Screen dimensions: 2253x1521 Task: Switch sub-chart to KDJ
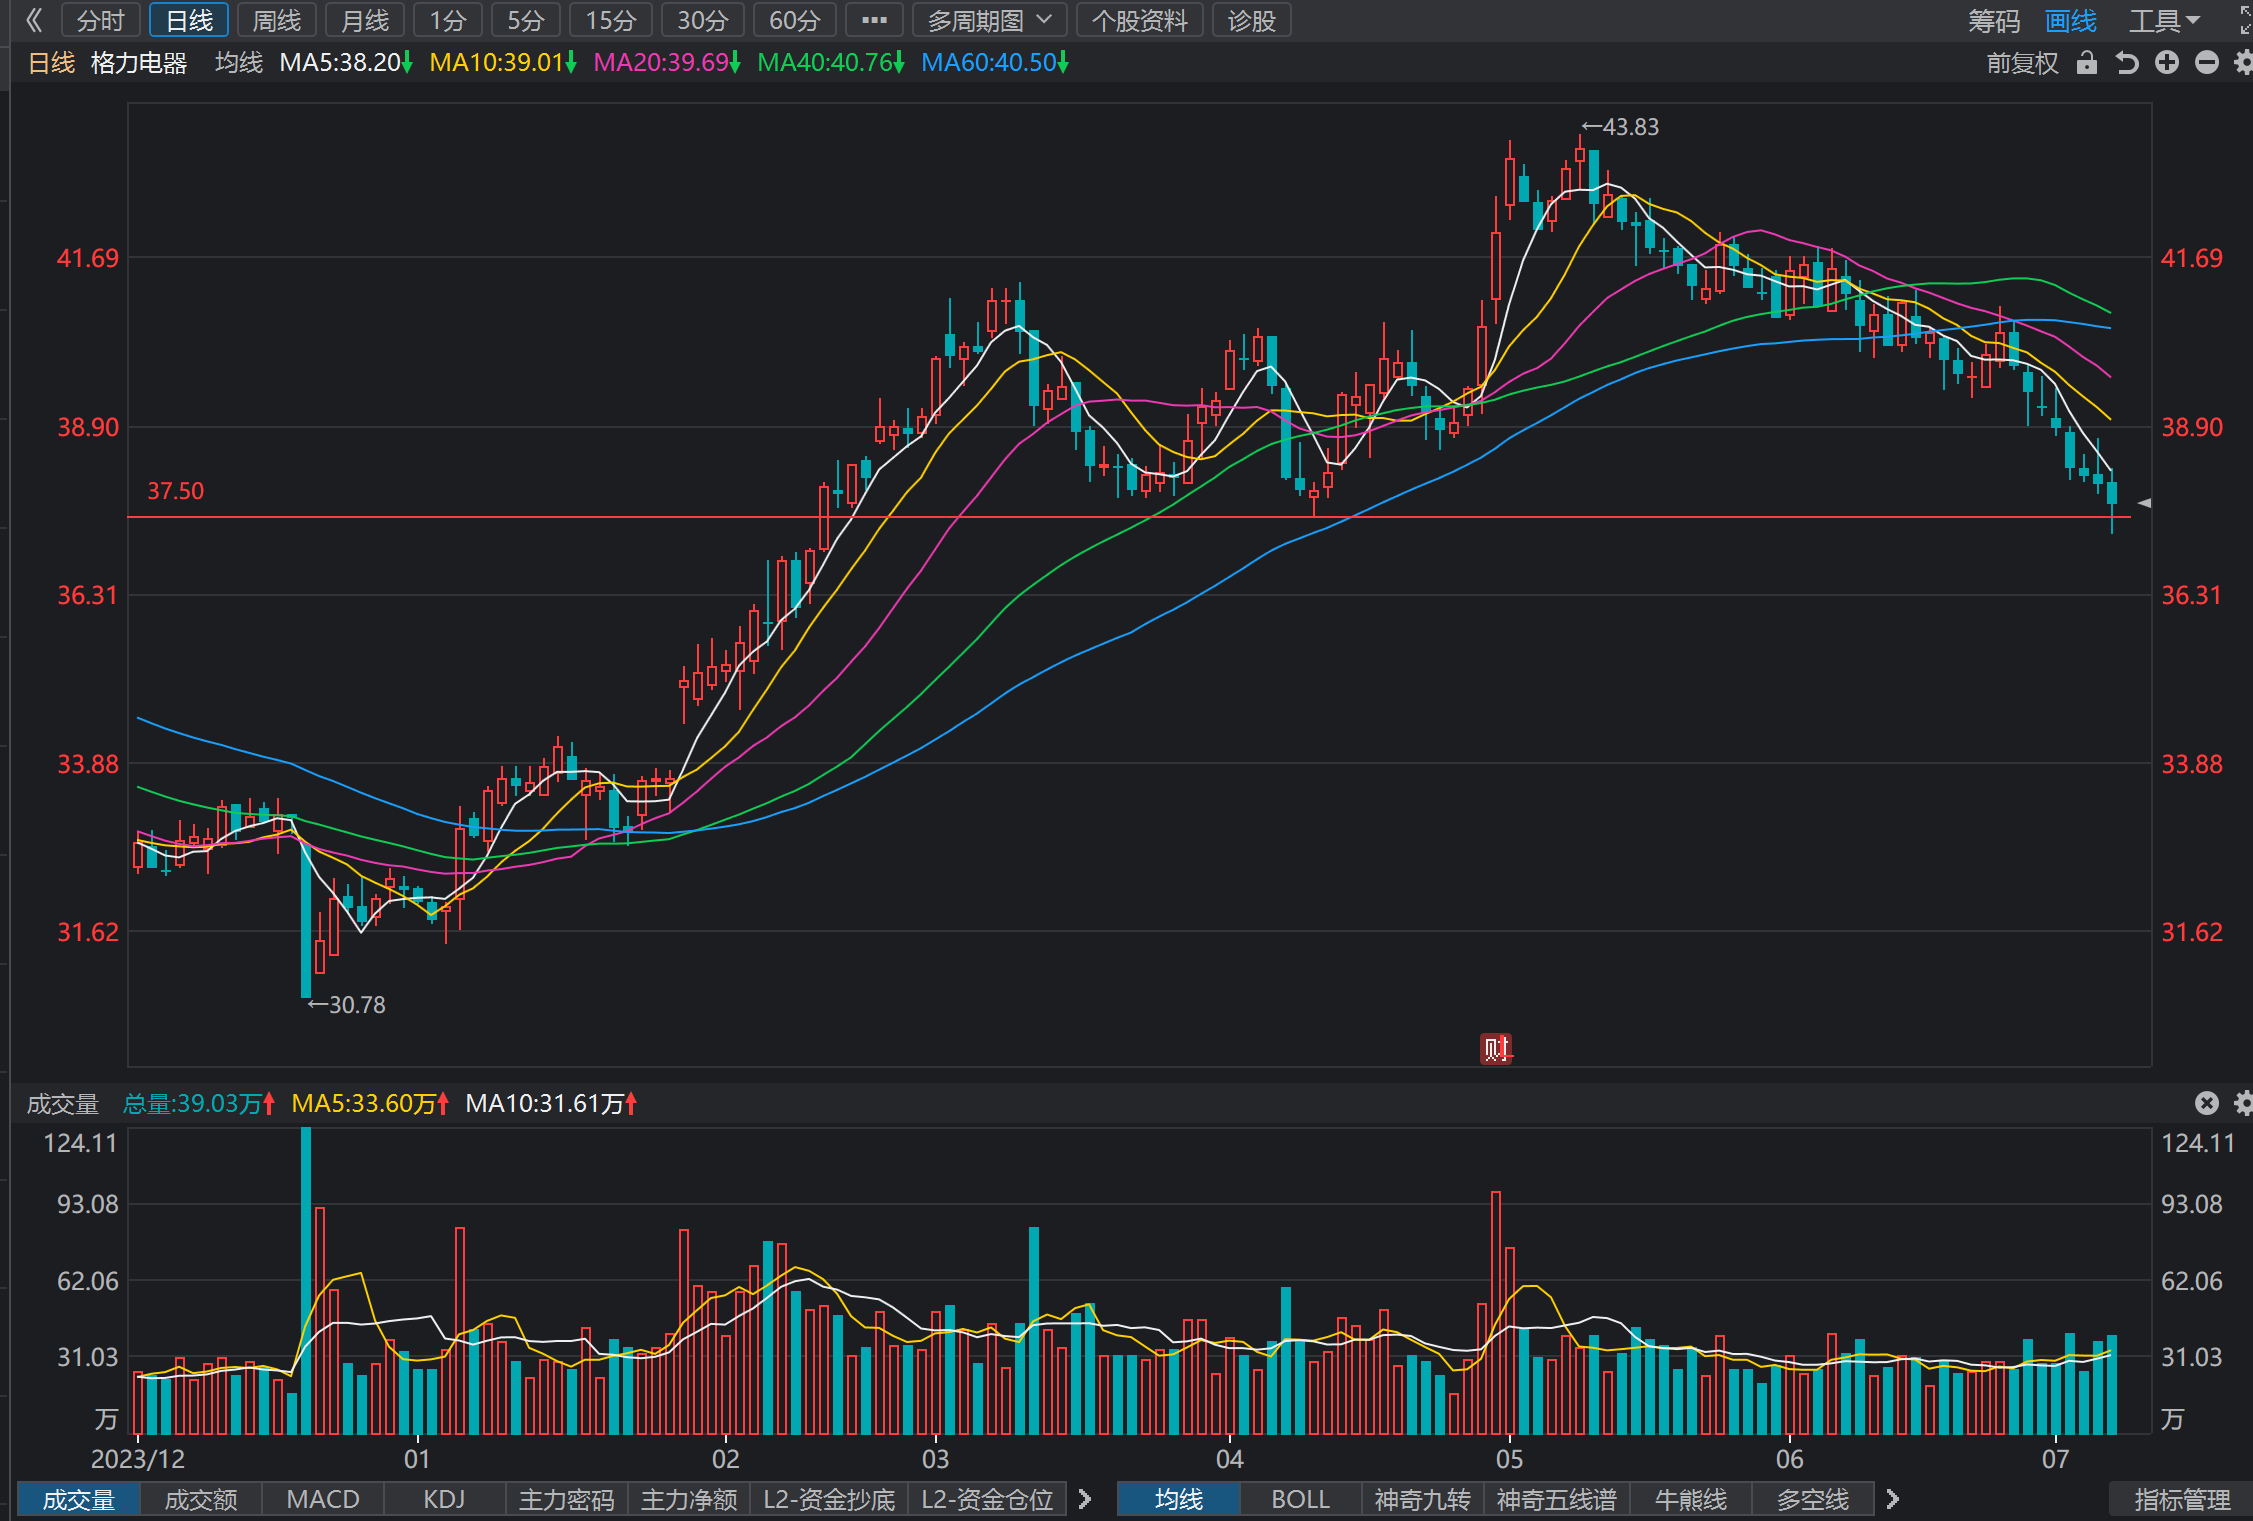[x=445, y=1499]
